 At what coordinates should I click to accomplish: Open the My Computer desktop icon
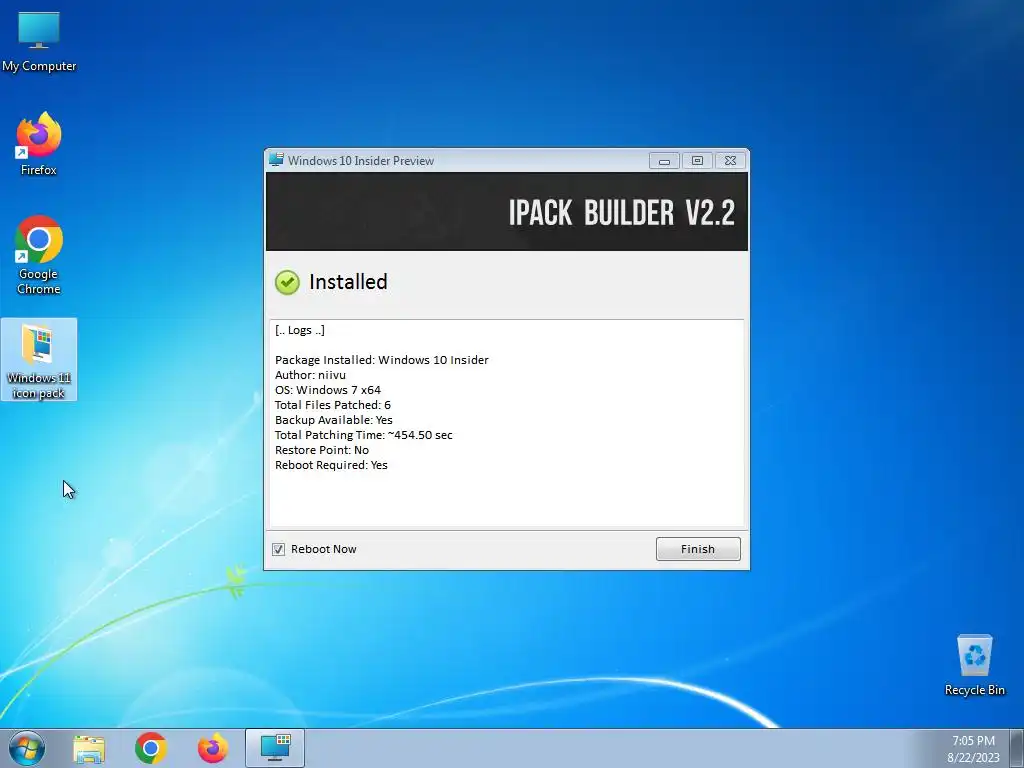pyautogui.click(x=39, y=42)
